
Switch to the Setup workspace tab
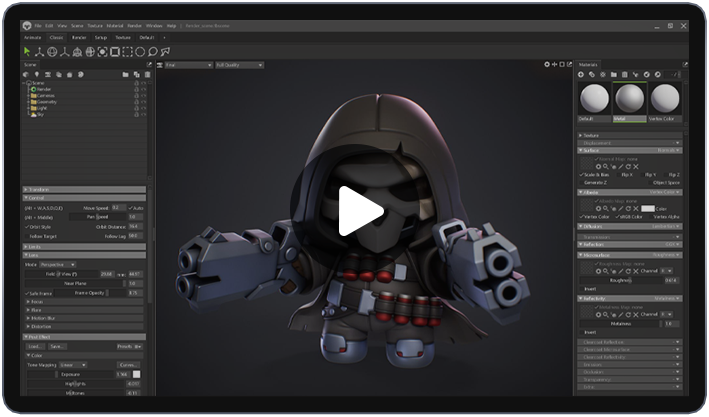click(101, 38)
